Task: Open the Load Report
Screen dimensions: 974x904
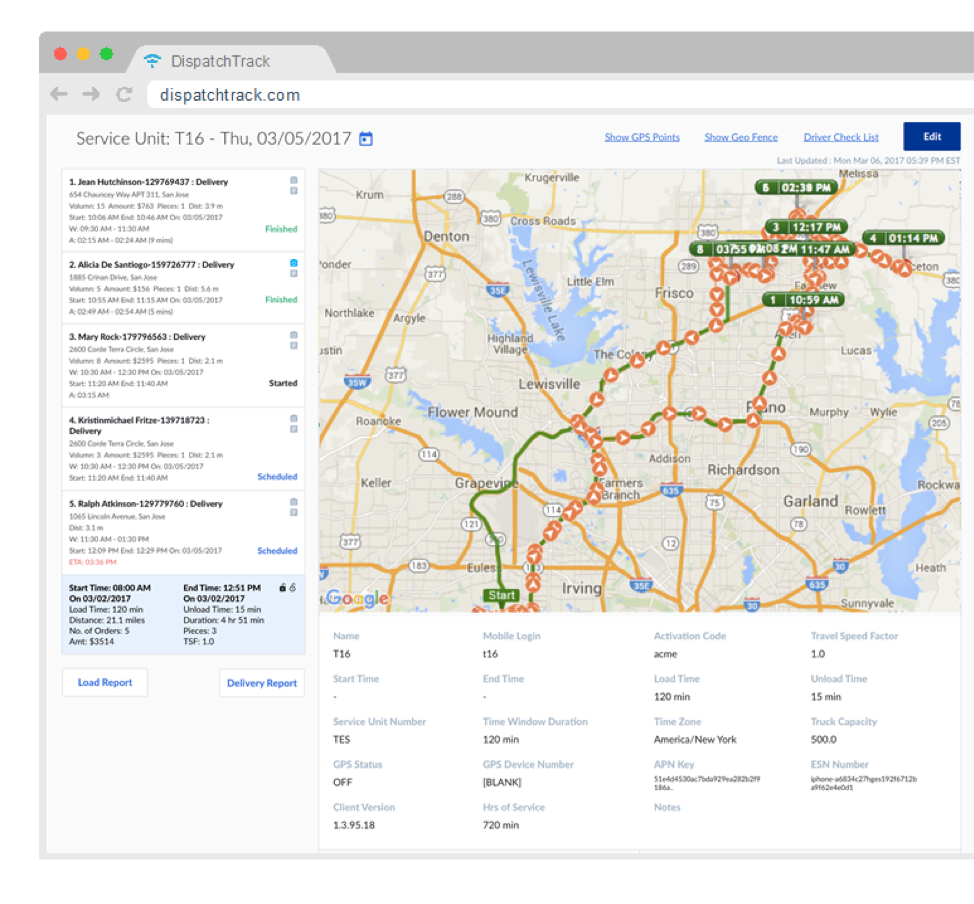Action: click(105, 682)
